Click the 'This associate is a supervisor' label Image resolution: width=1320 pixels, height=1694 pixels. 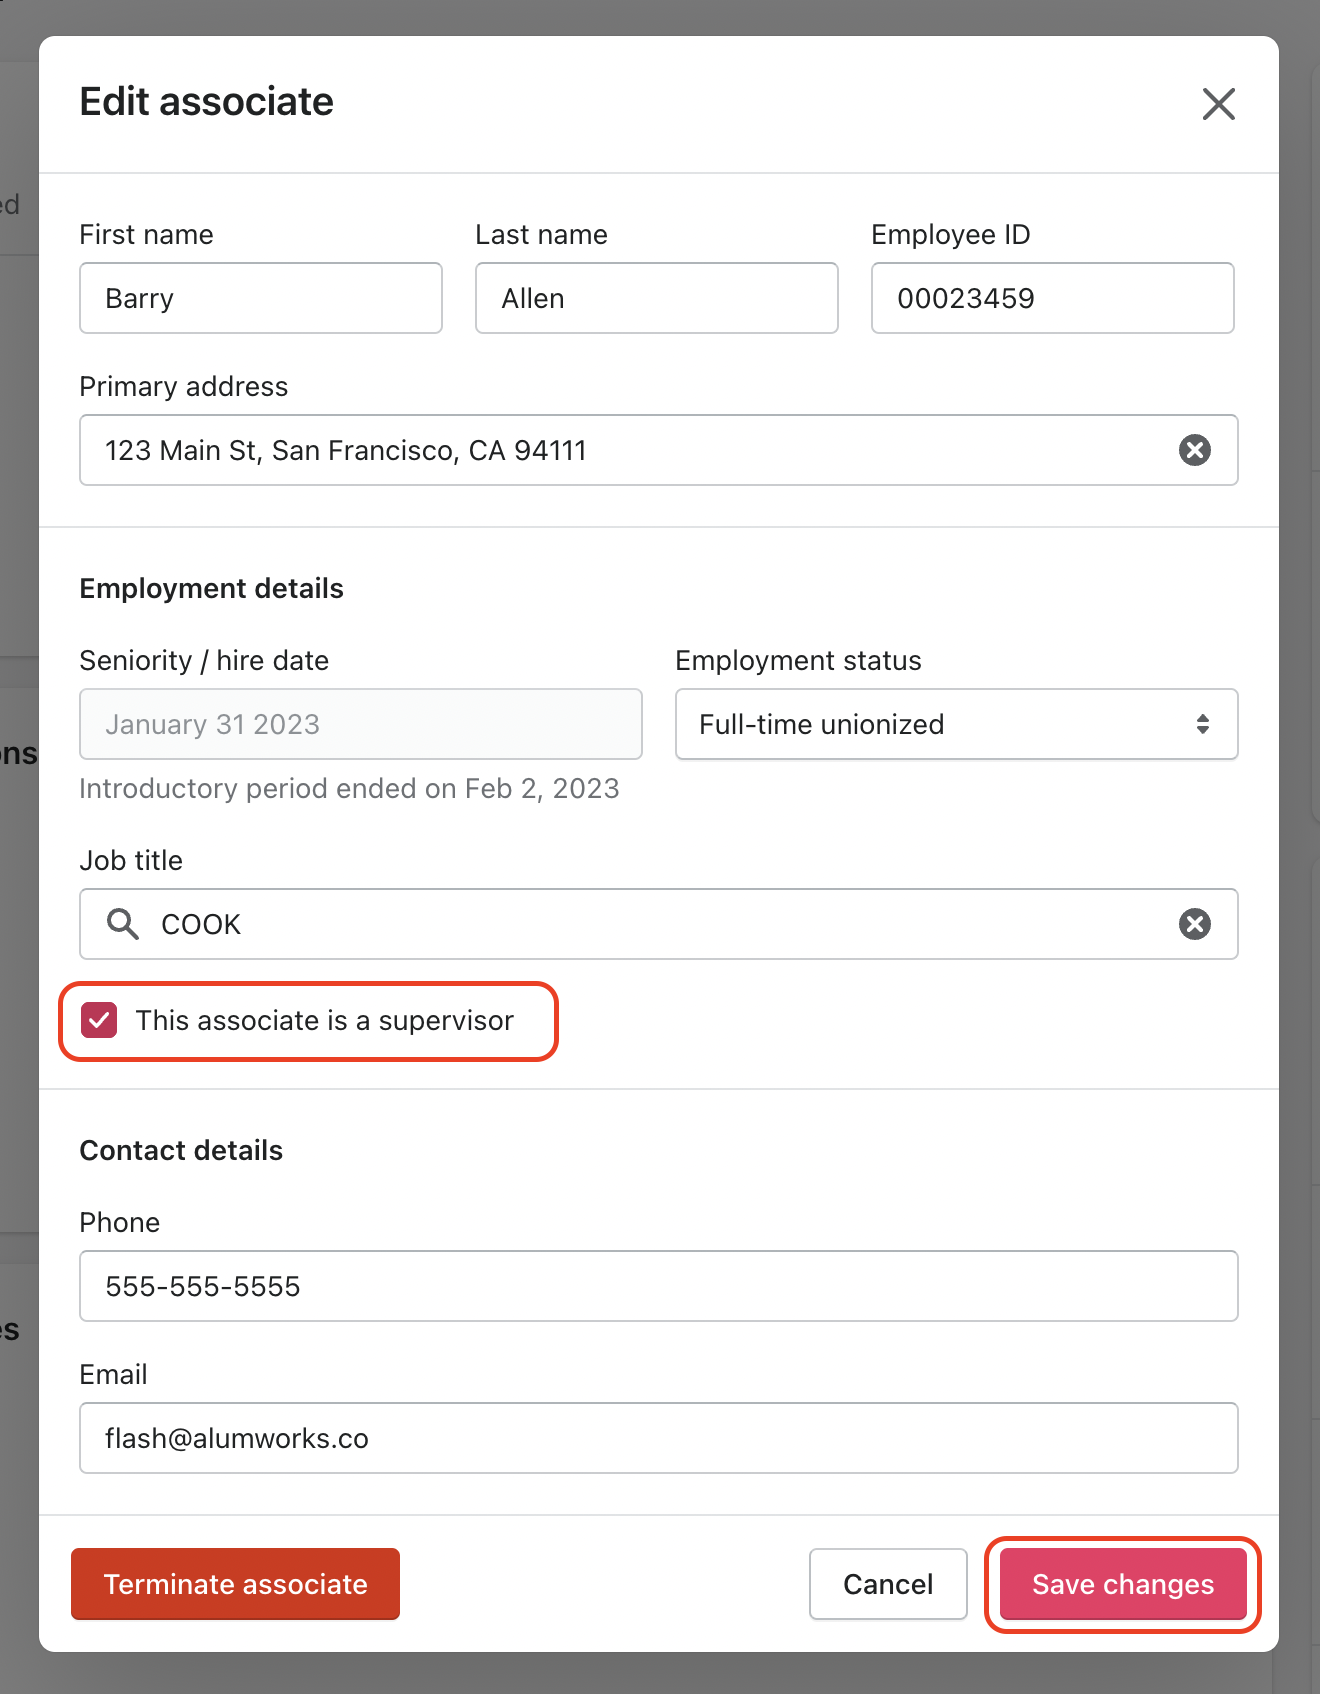[x=324, y=1020]
